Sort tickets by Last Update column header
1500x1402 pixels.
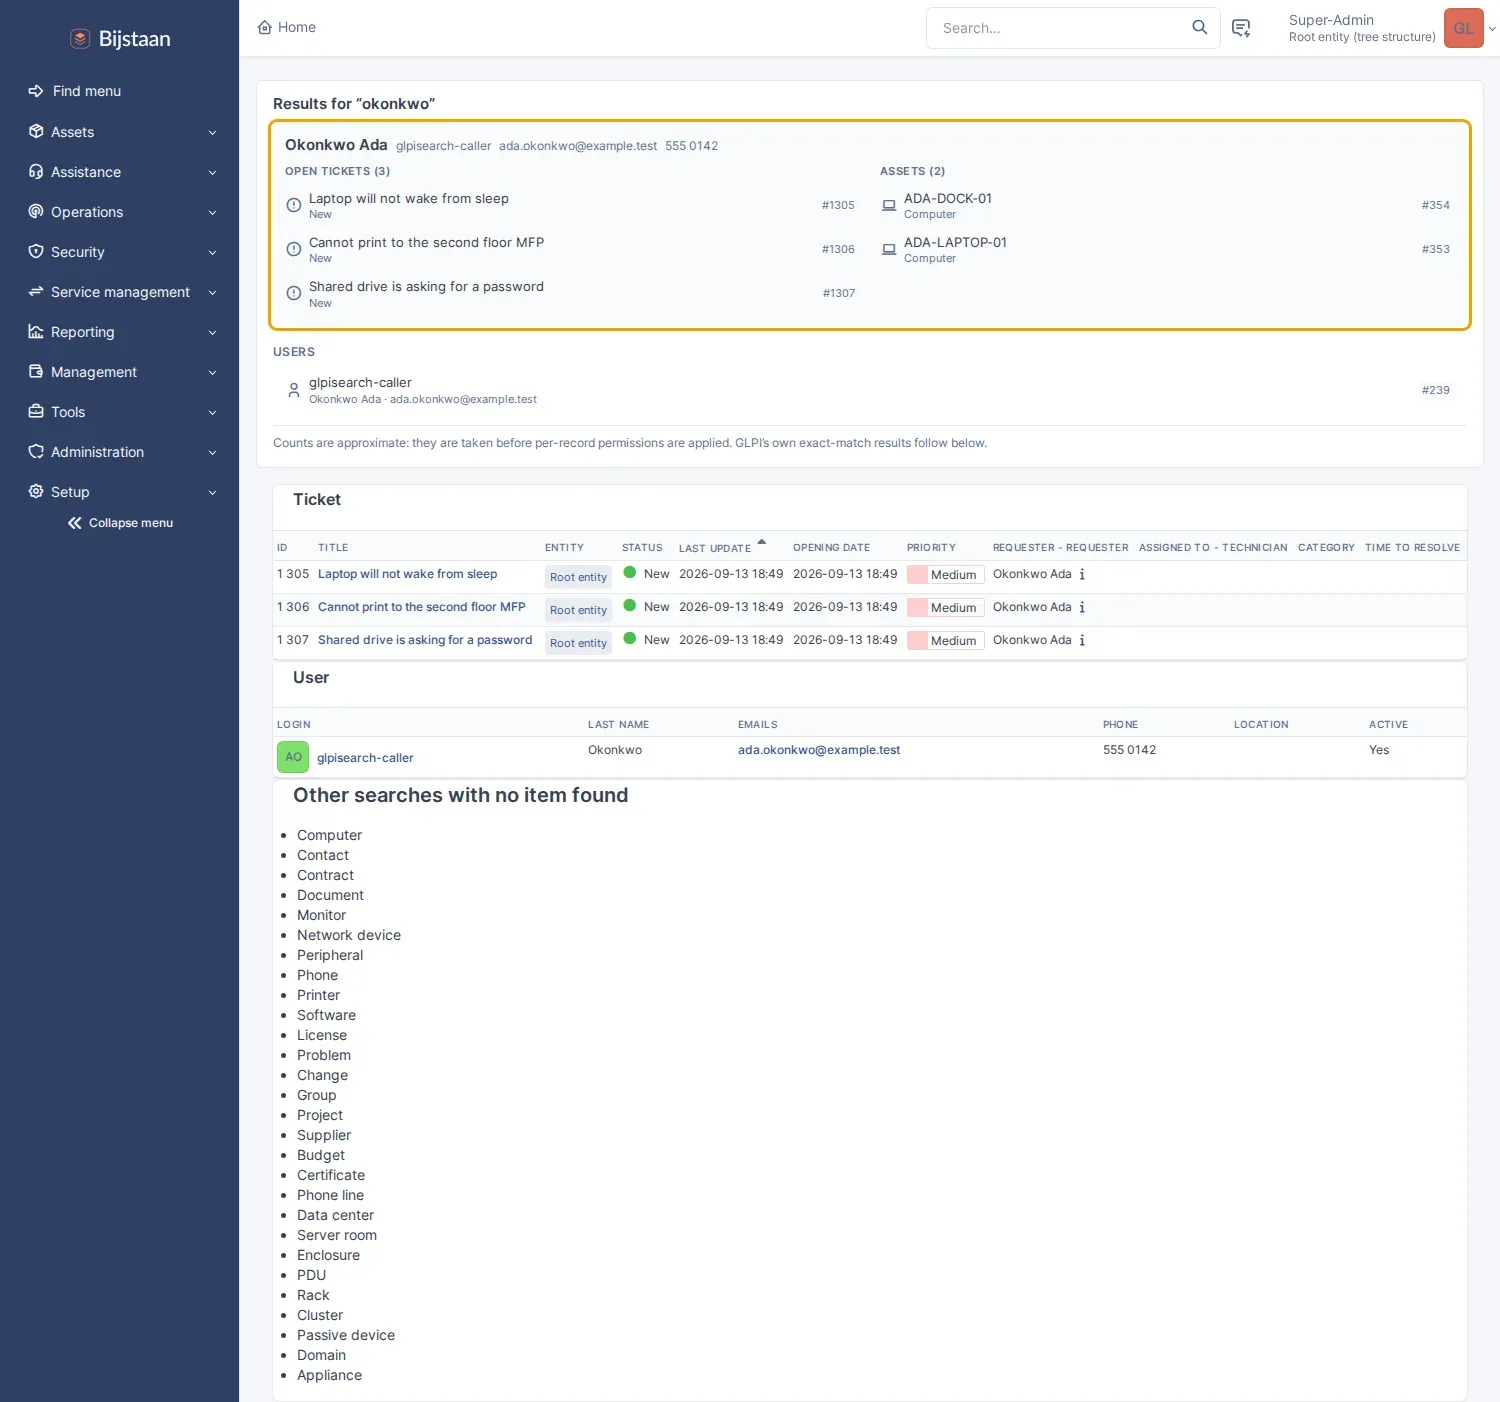(x=715, y=548)
